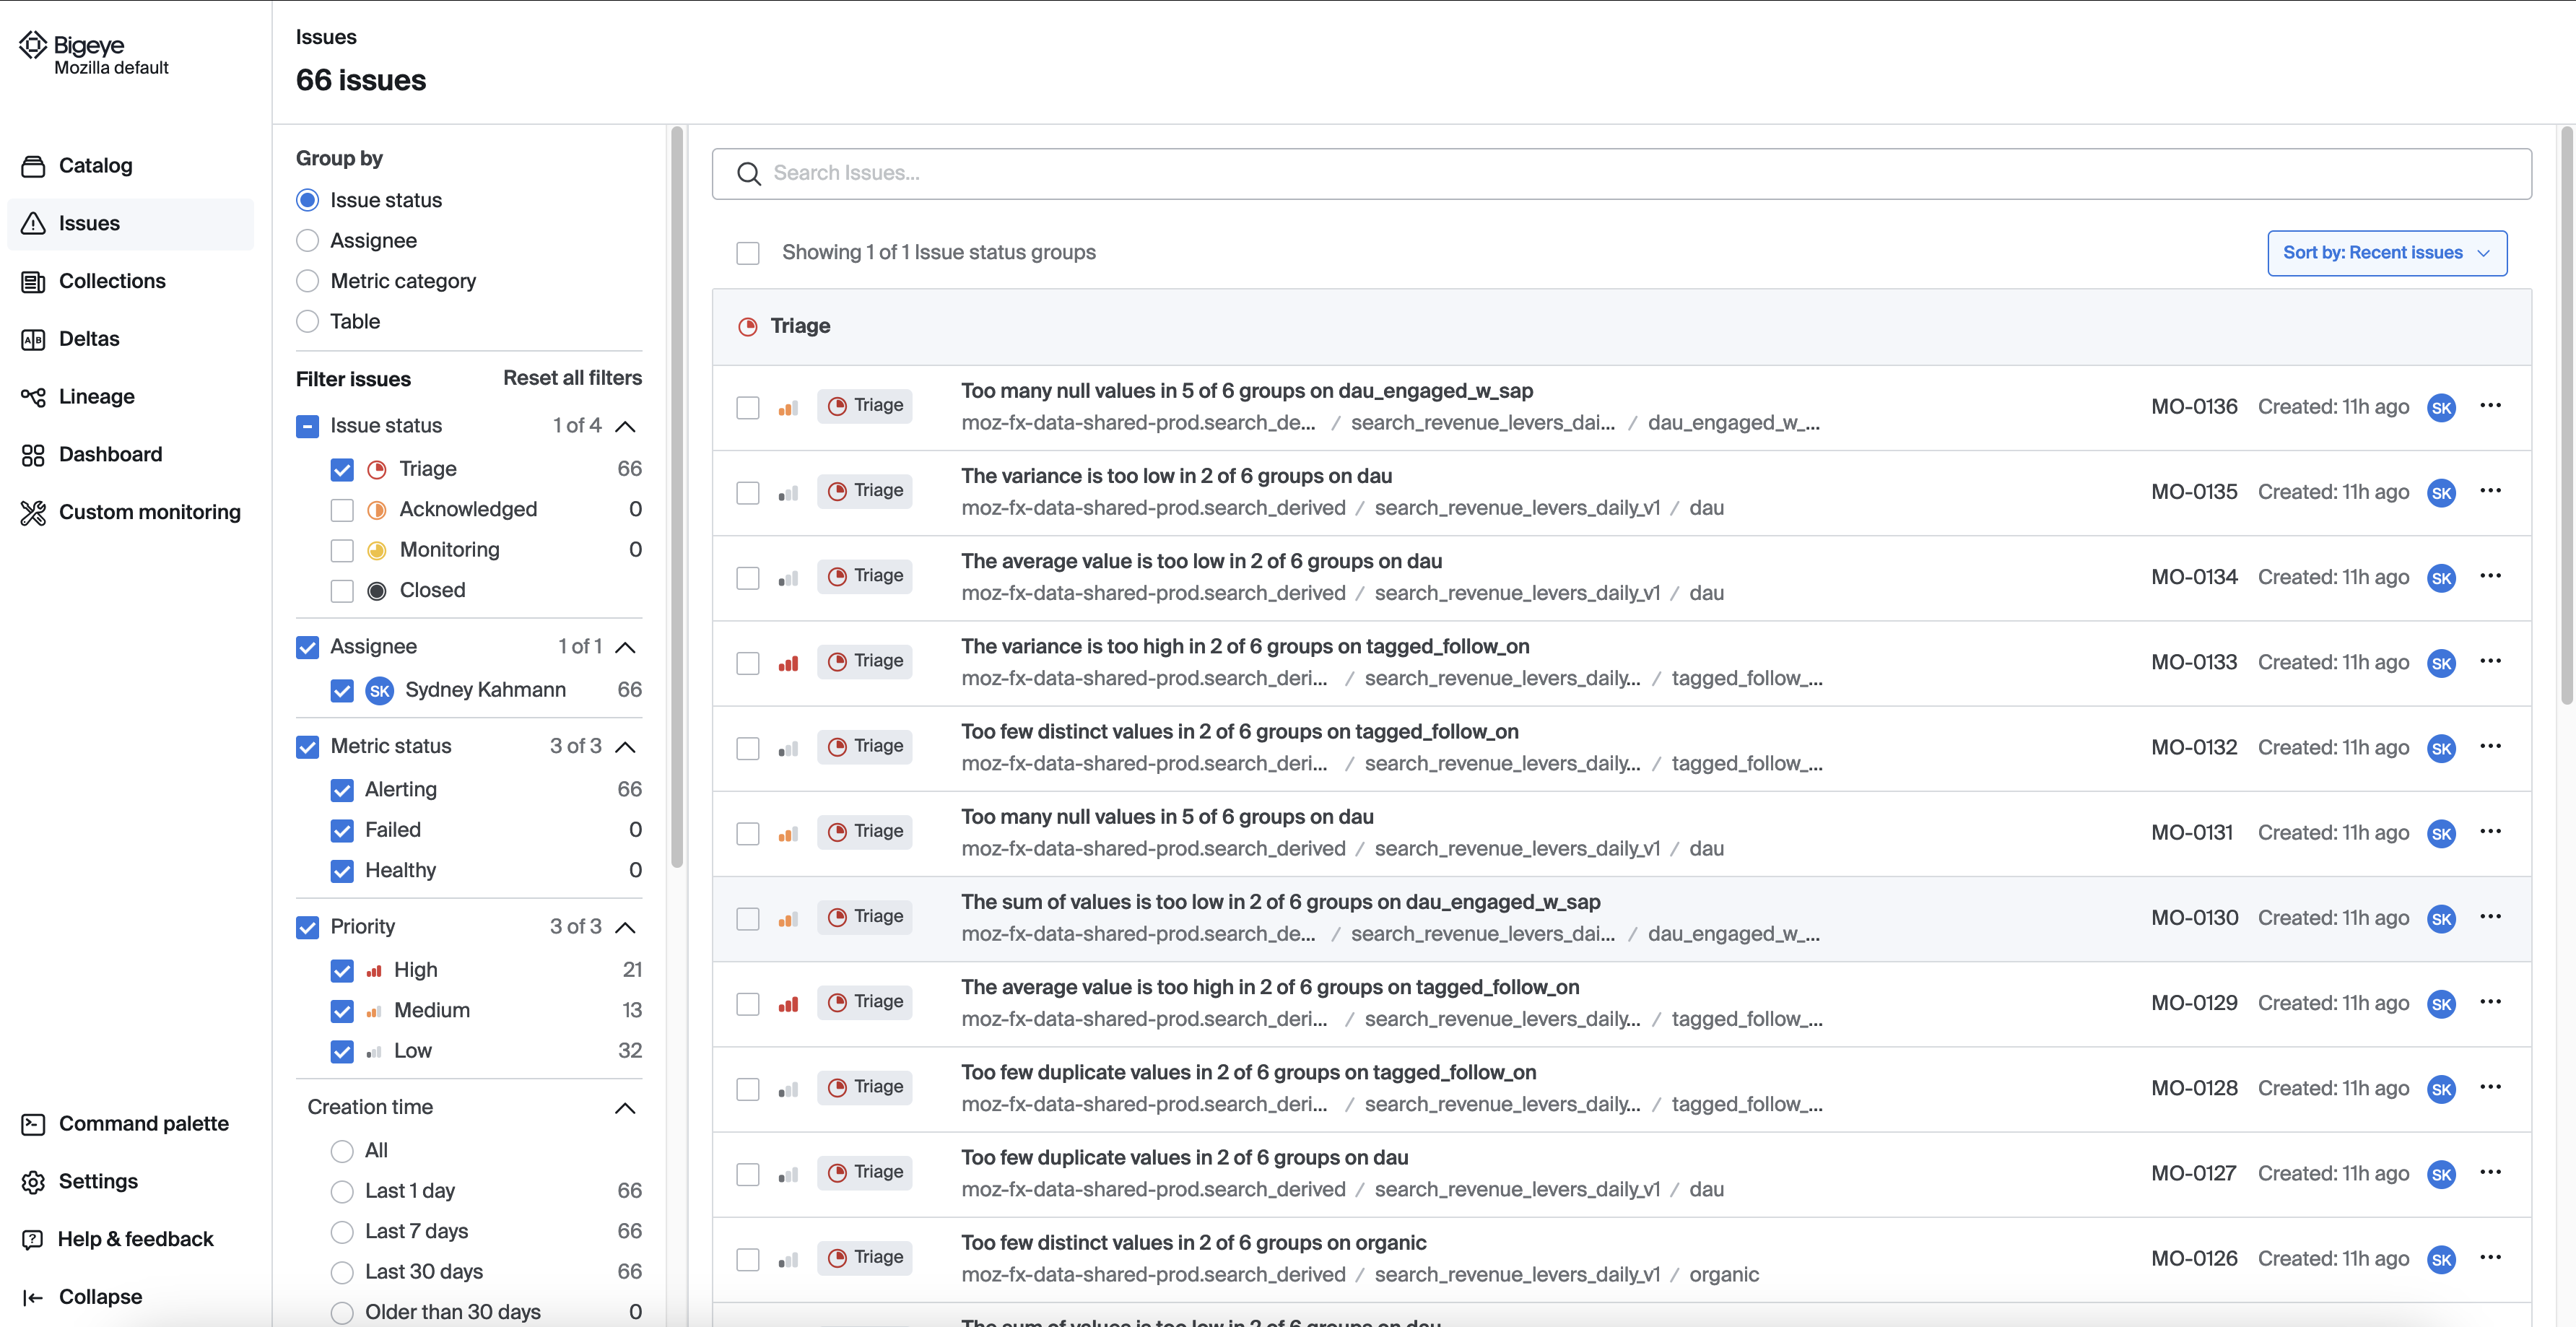Open the three-dot menu on issue MO-0136
Viewport: 2576px width, 1327px height.
click(2491, 406)
